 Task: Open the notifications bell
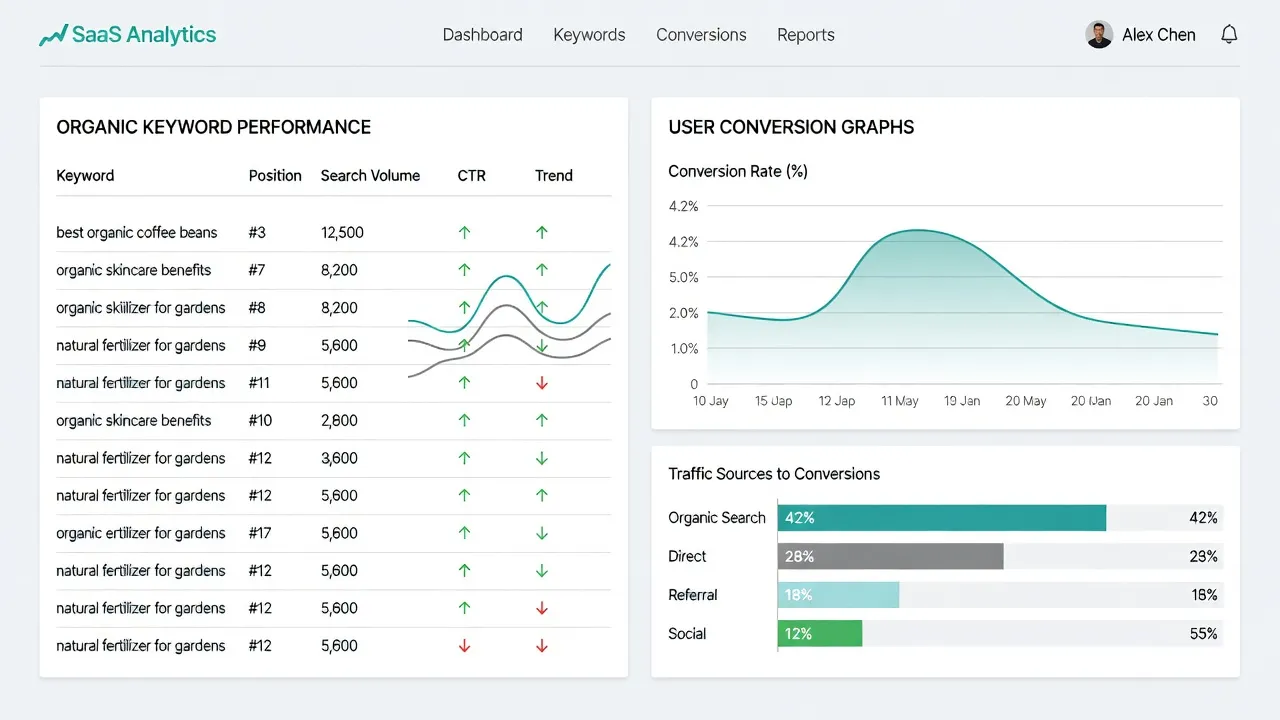coord(1229,34)
